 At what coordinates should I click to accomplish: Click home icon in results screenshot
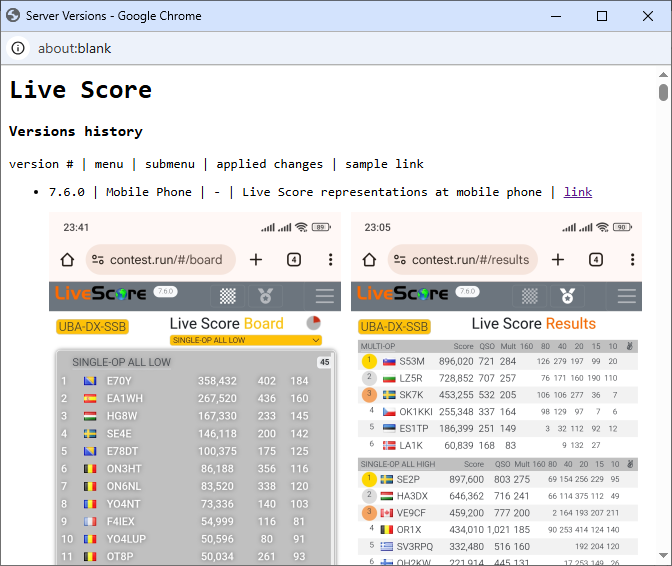click(x=369, y=260)
